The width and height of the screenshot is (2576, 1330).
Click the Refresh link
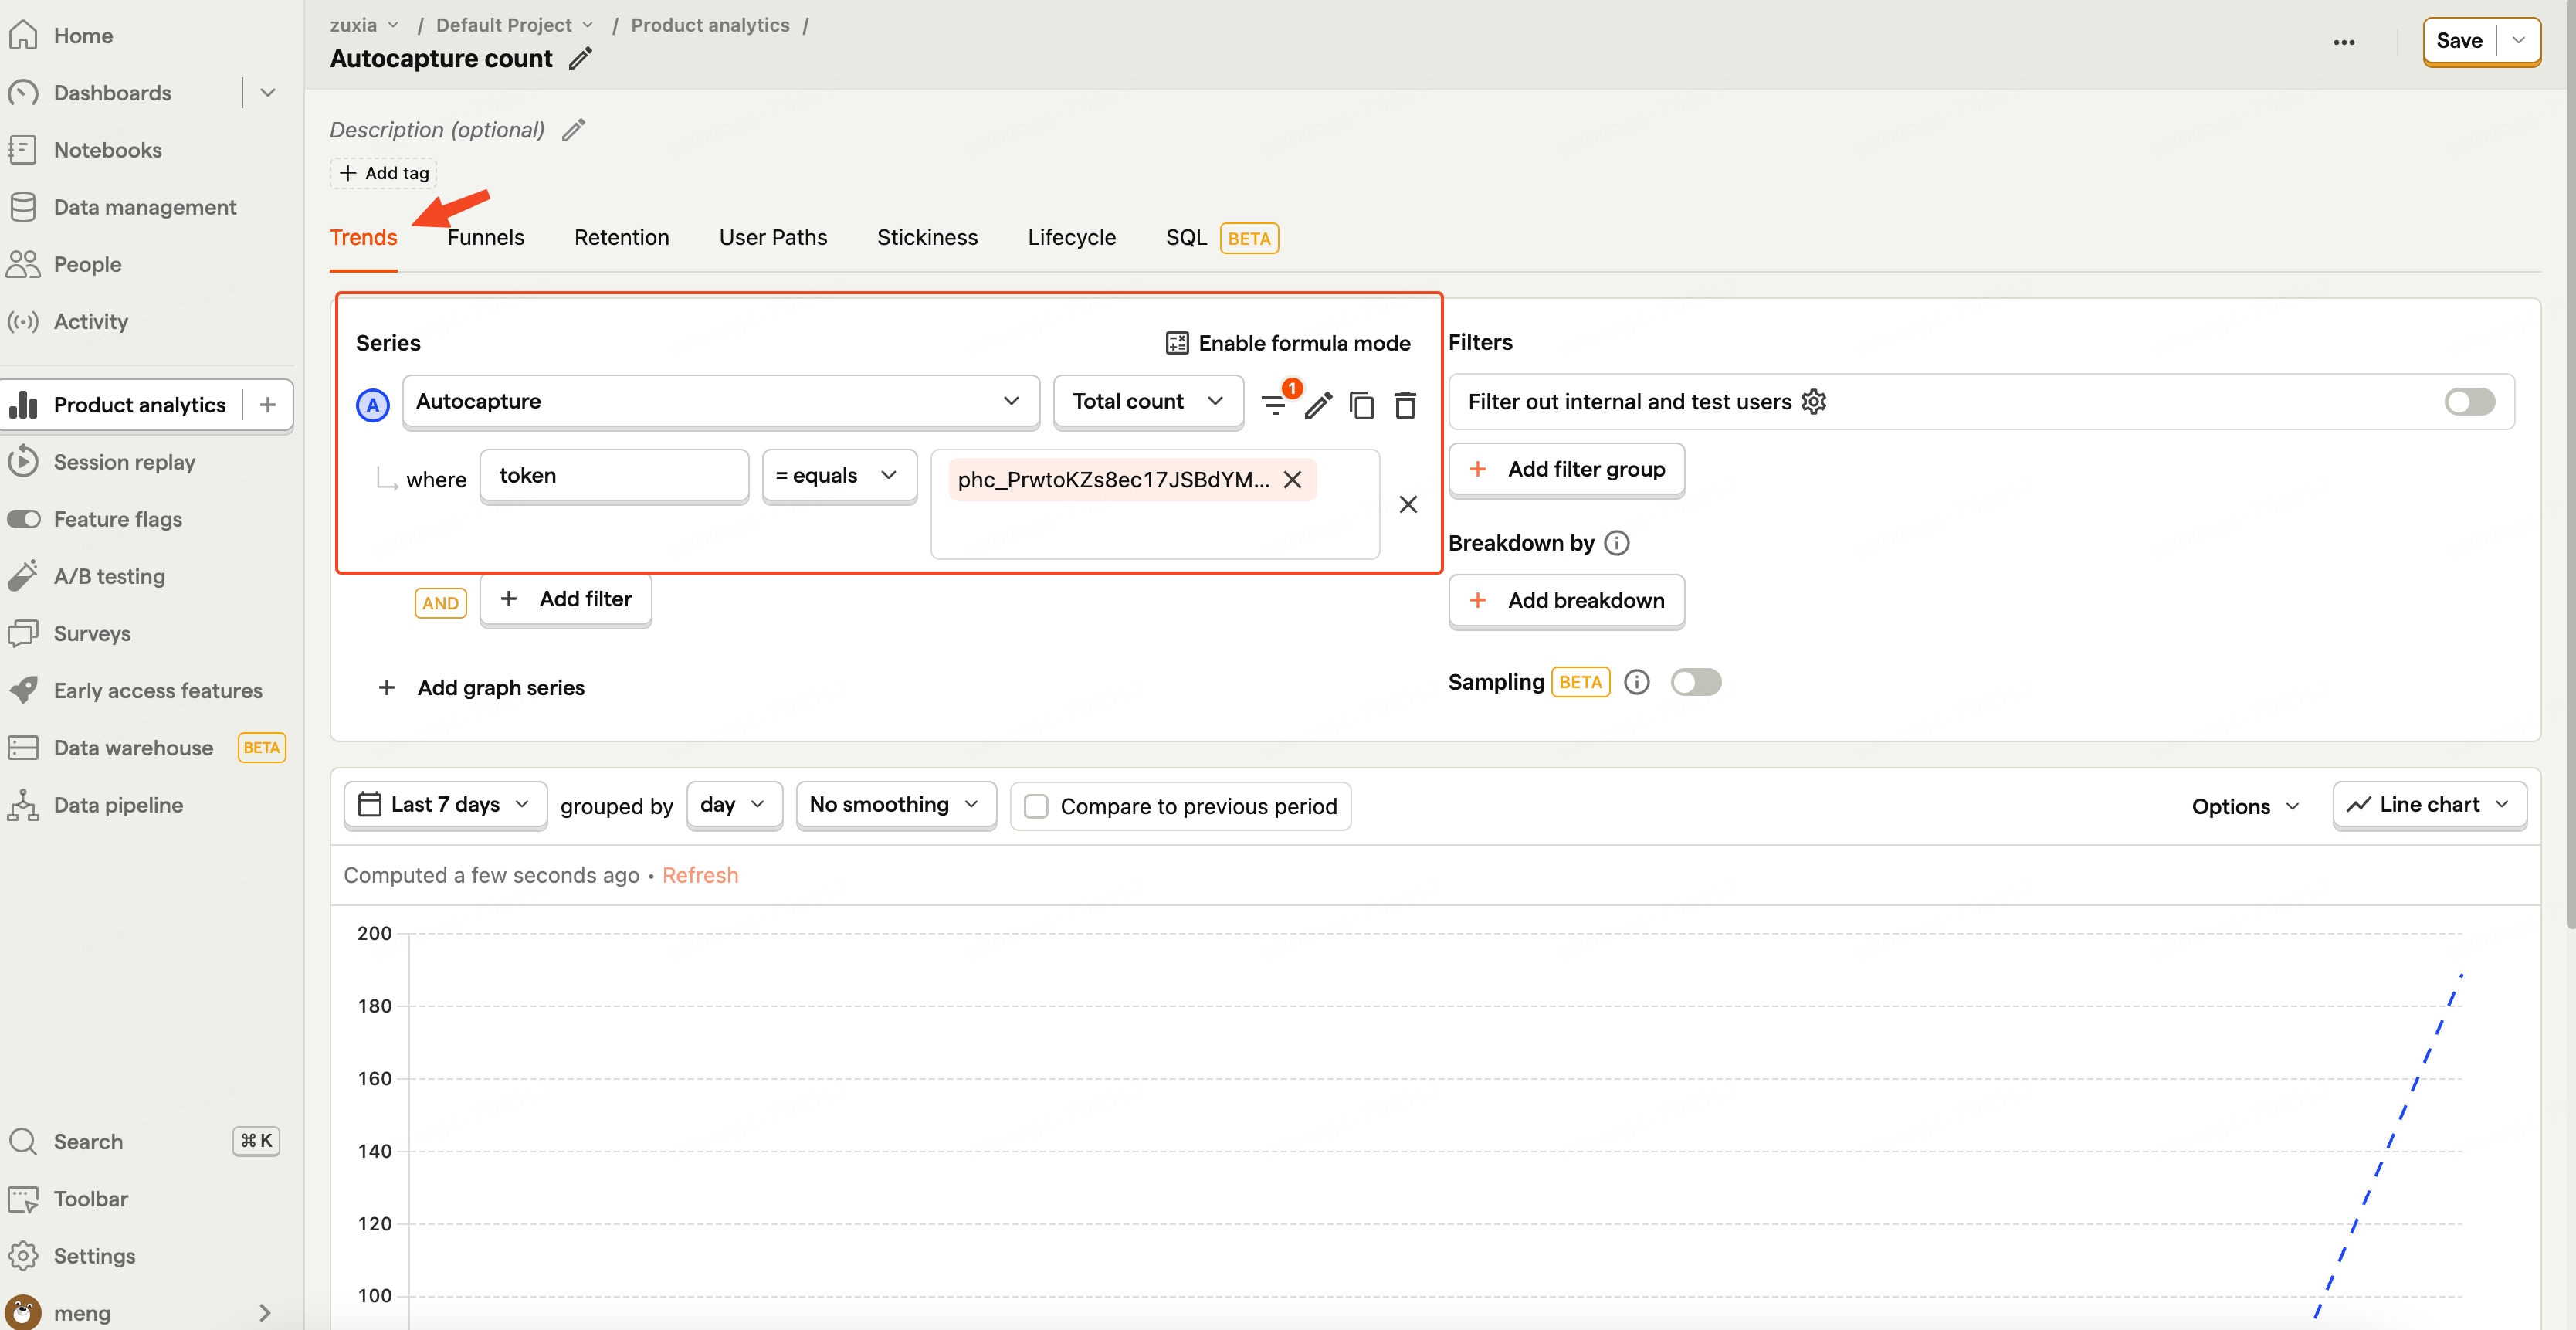[700, 875]
